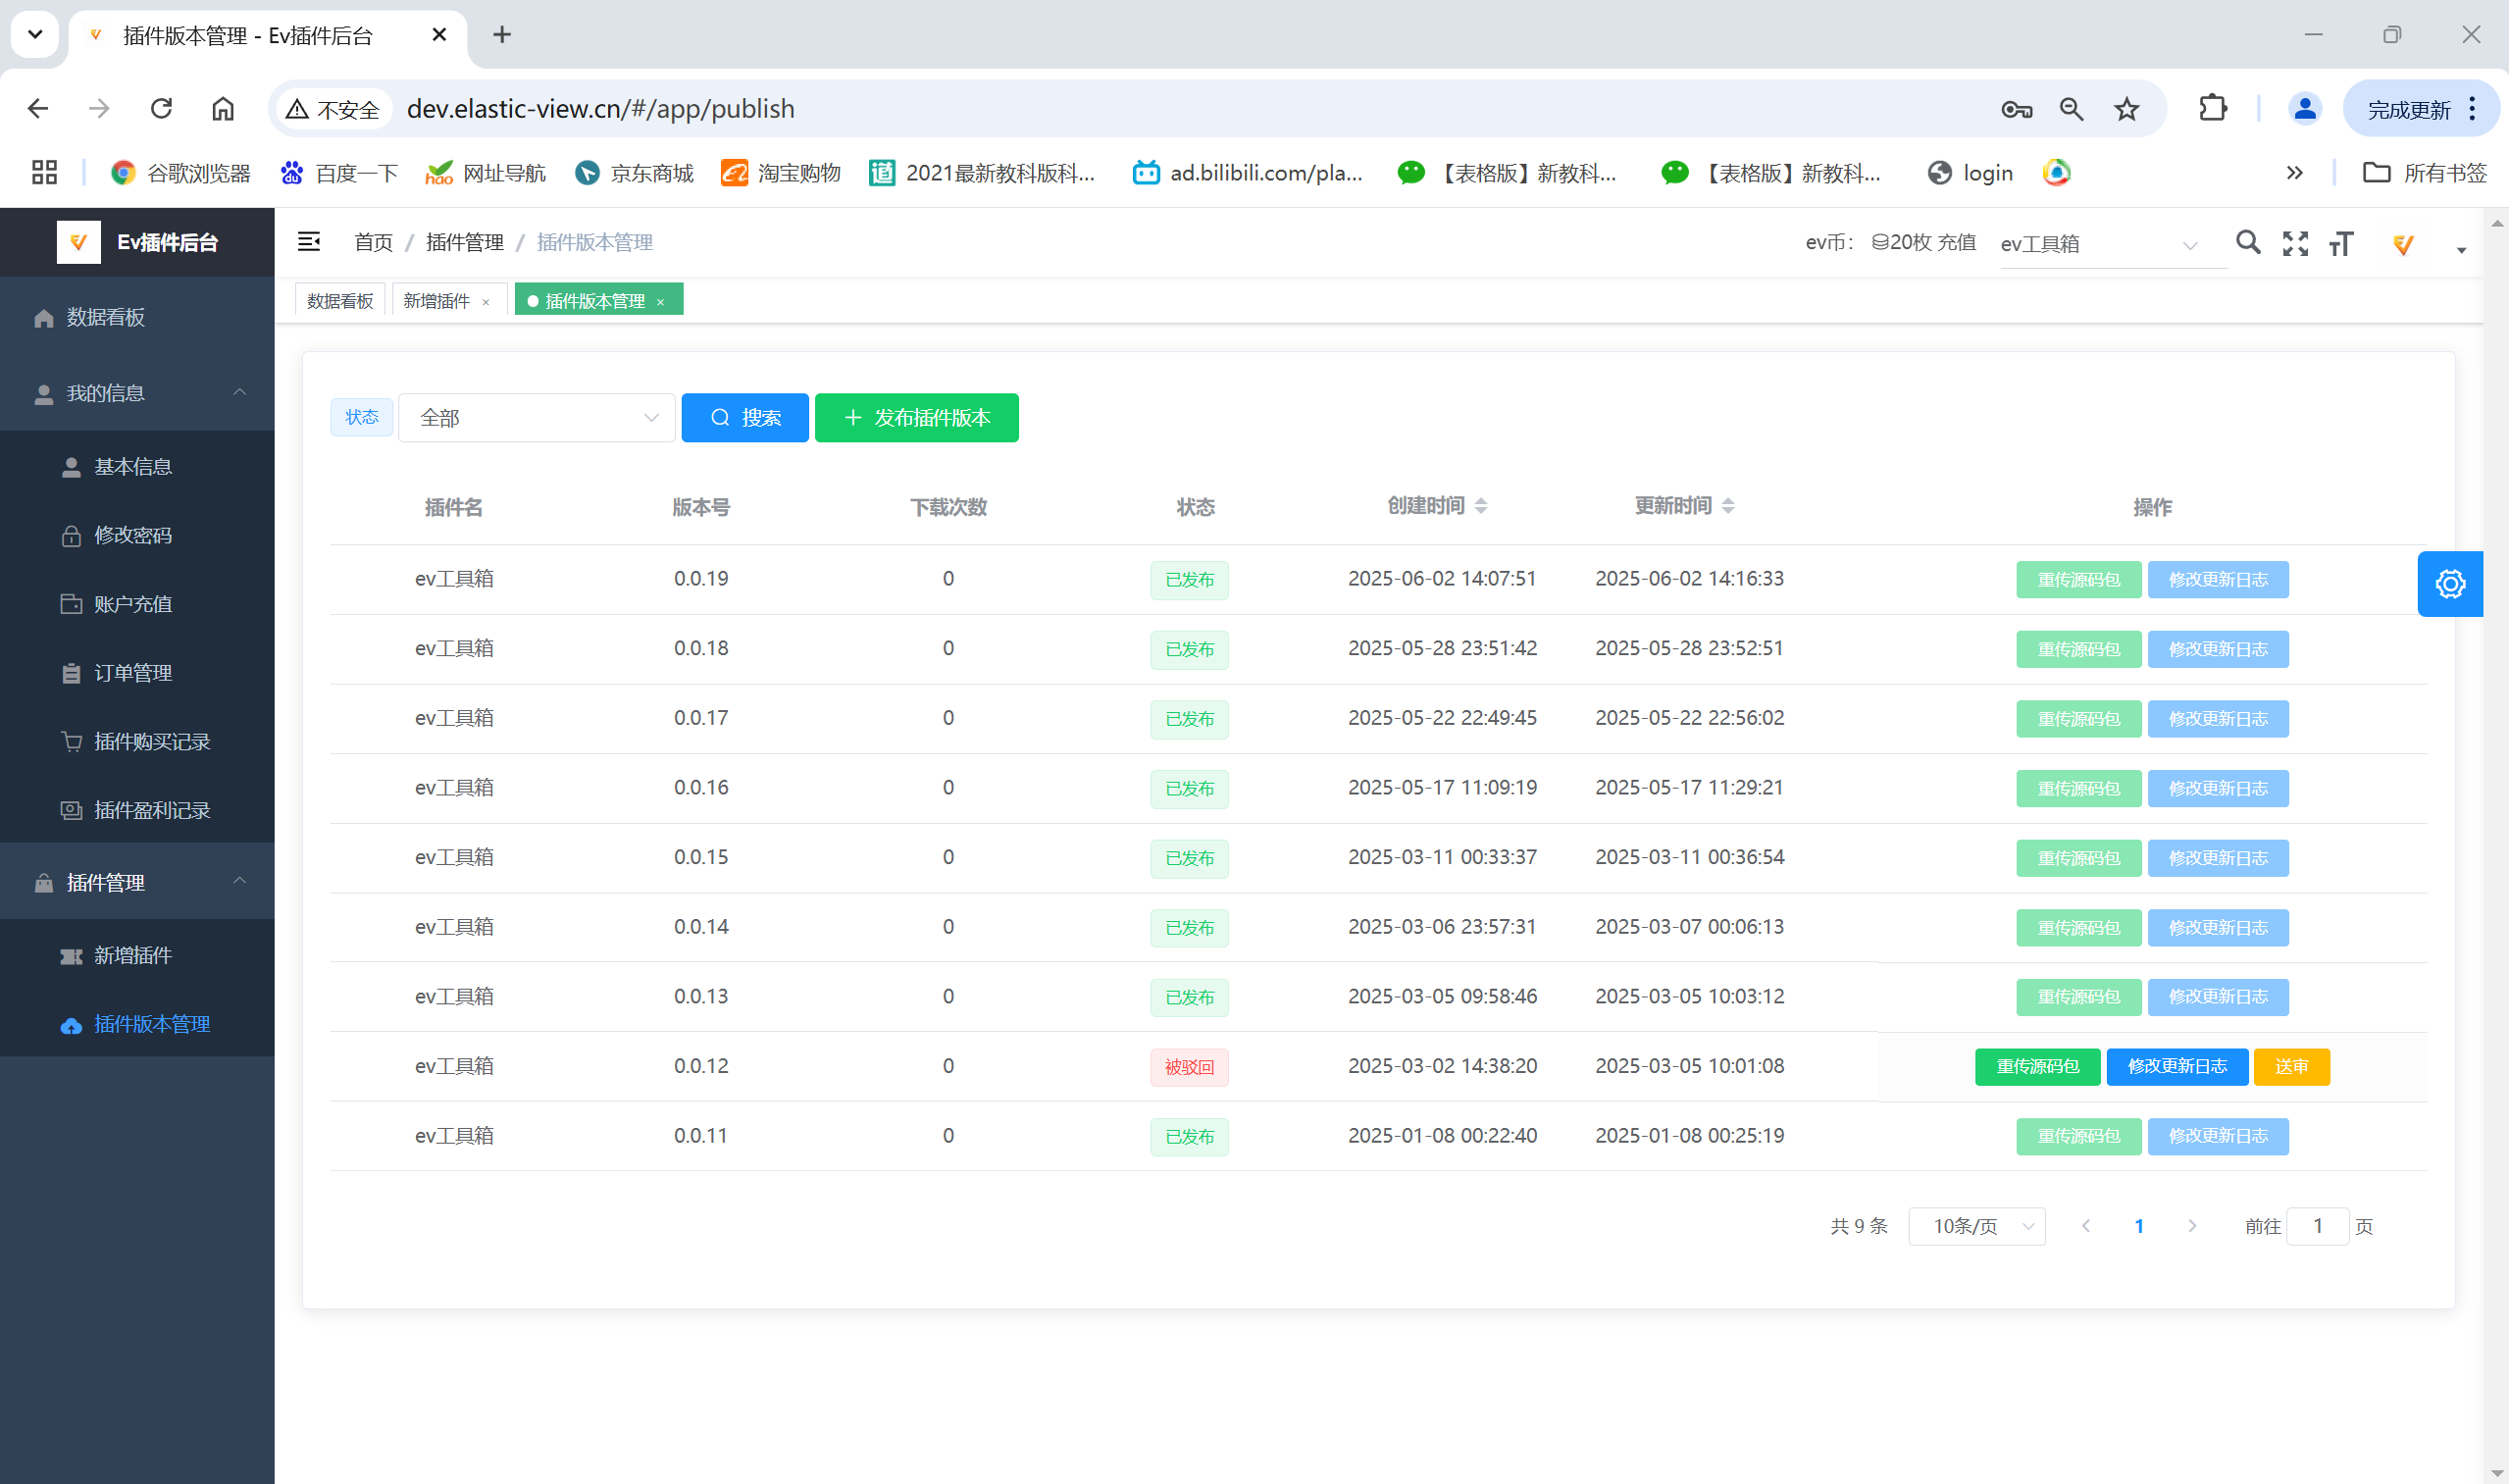Click the orange 送审 button for version 0.0.12

[2292, 1067]
